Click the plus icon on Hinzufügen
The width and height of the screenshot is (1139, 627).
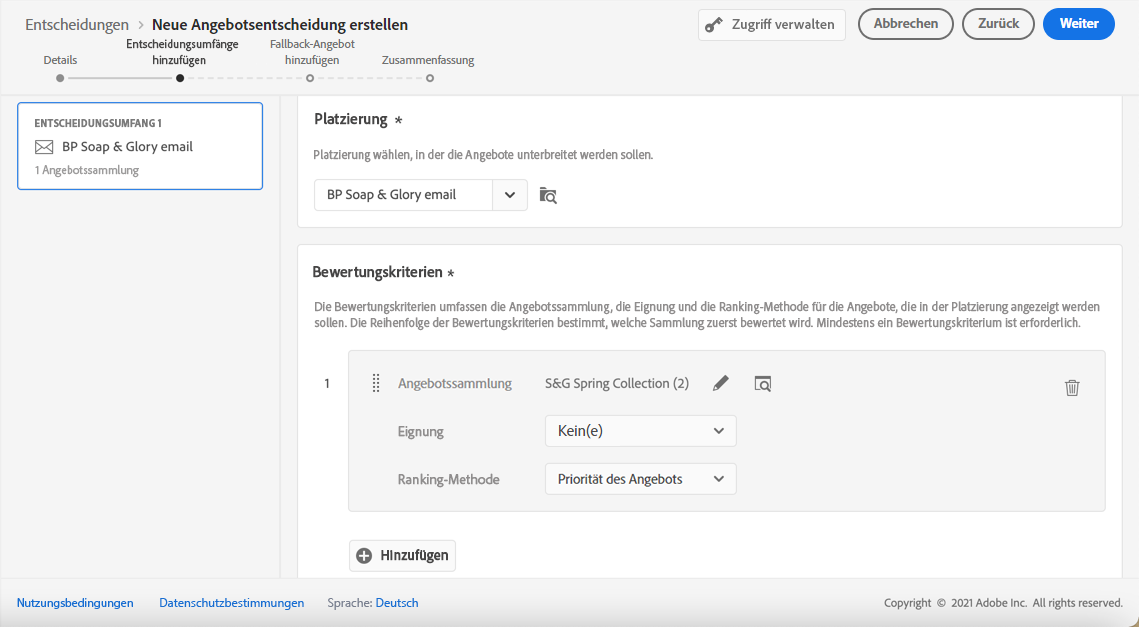(x=364, y=556)
